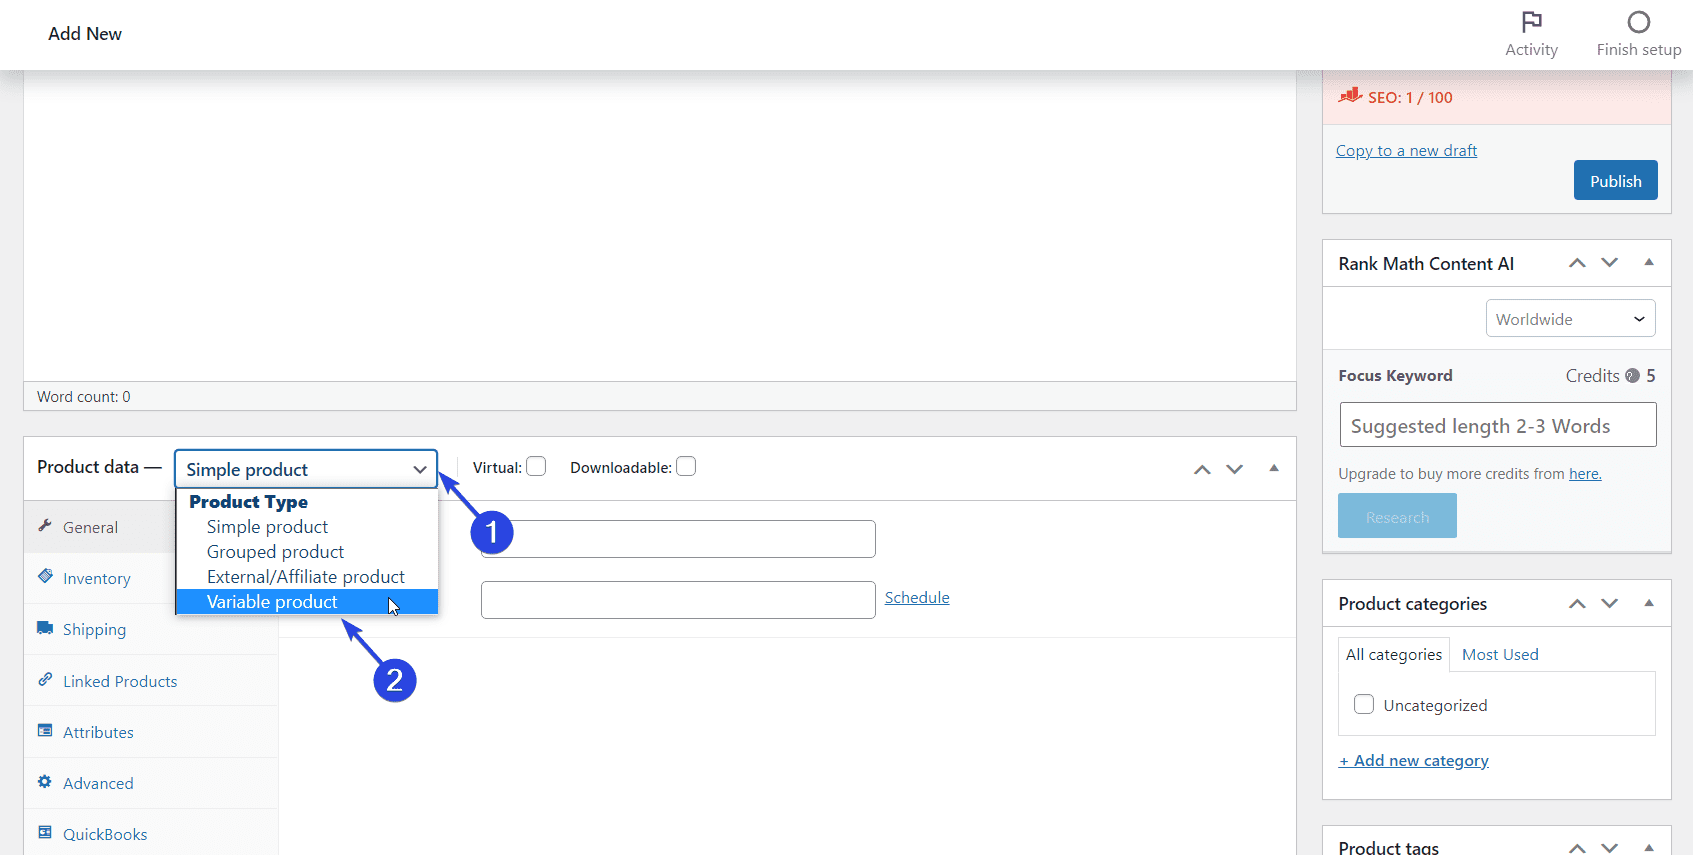Open the Worldwide country dropdown
This screenshot has width=1693, height=855.
point(1570,319)
